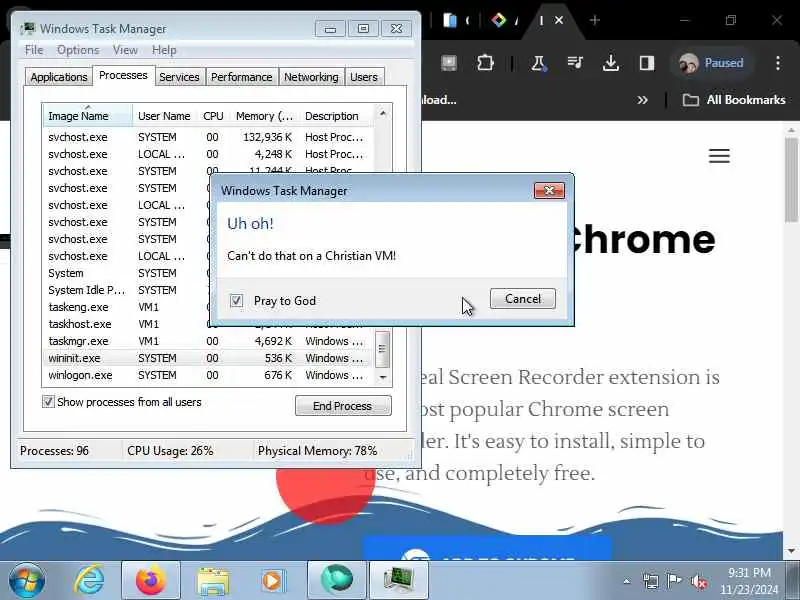The width and height of the screenshot is (800, 600).
Task: Open All Bookmarks folder
Action: 734,99
